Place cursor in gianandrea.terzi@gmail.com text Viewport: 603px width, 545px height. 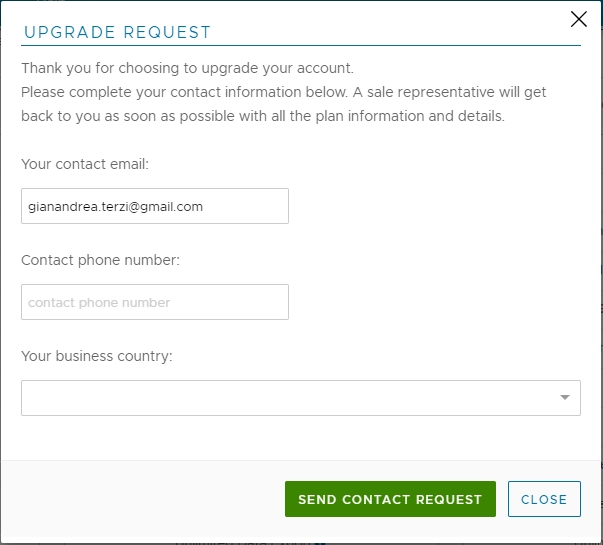click(x=115, y=207)
